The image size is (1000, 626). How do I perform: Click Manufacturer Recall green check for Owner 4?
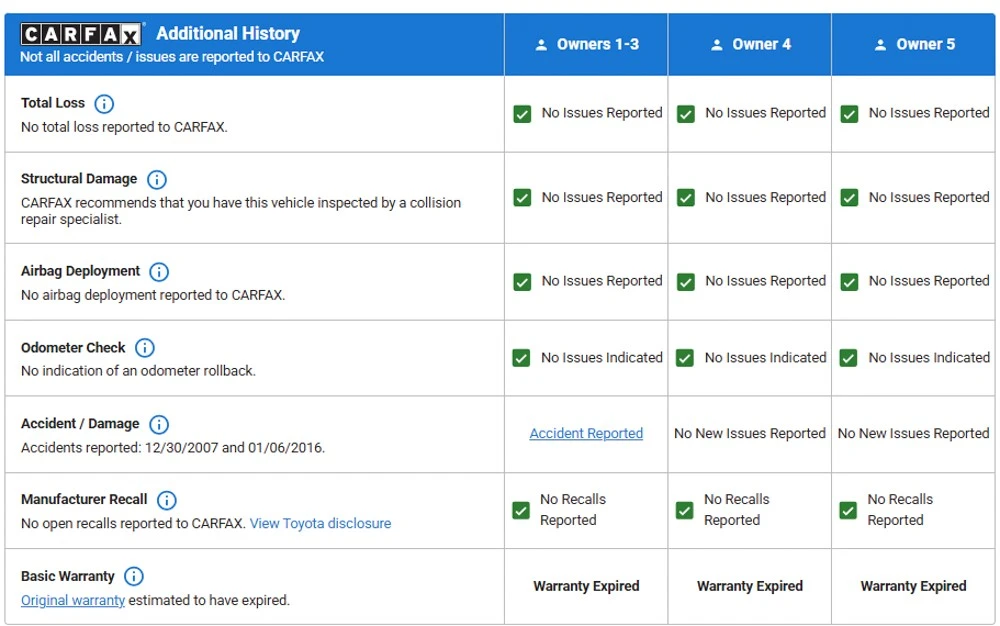[x=684, y=510]
